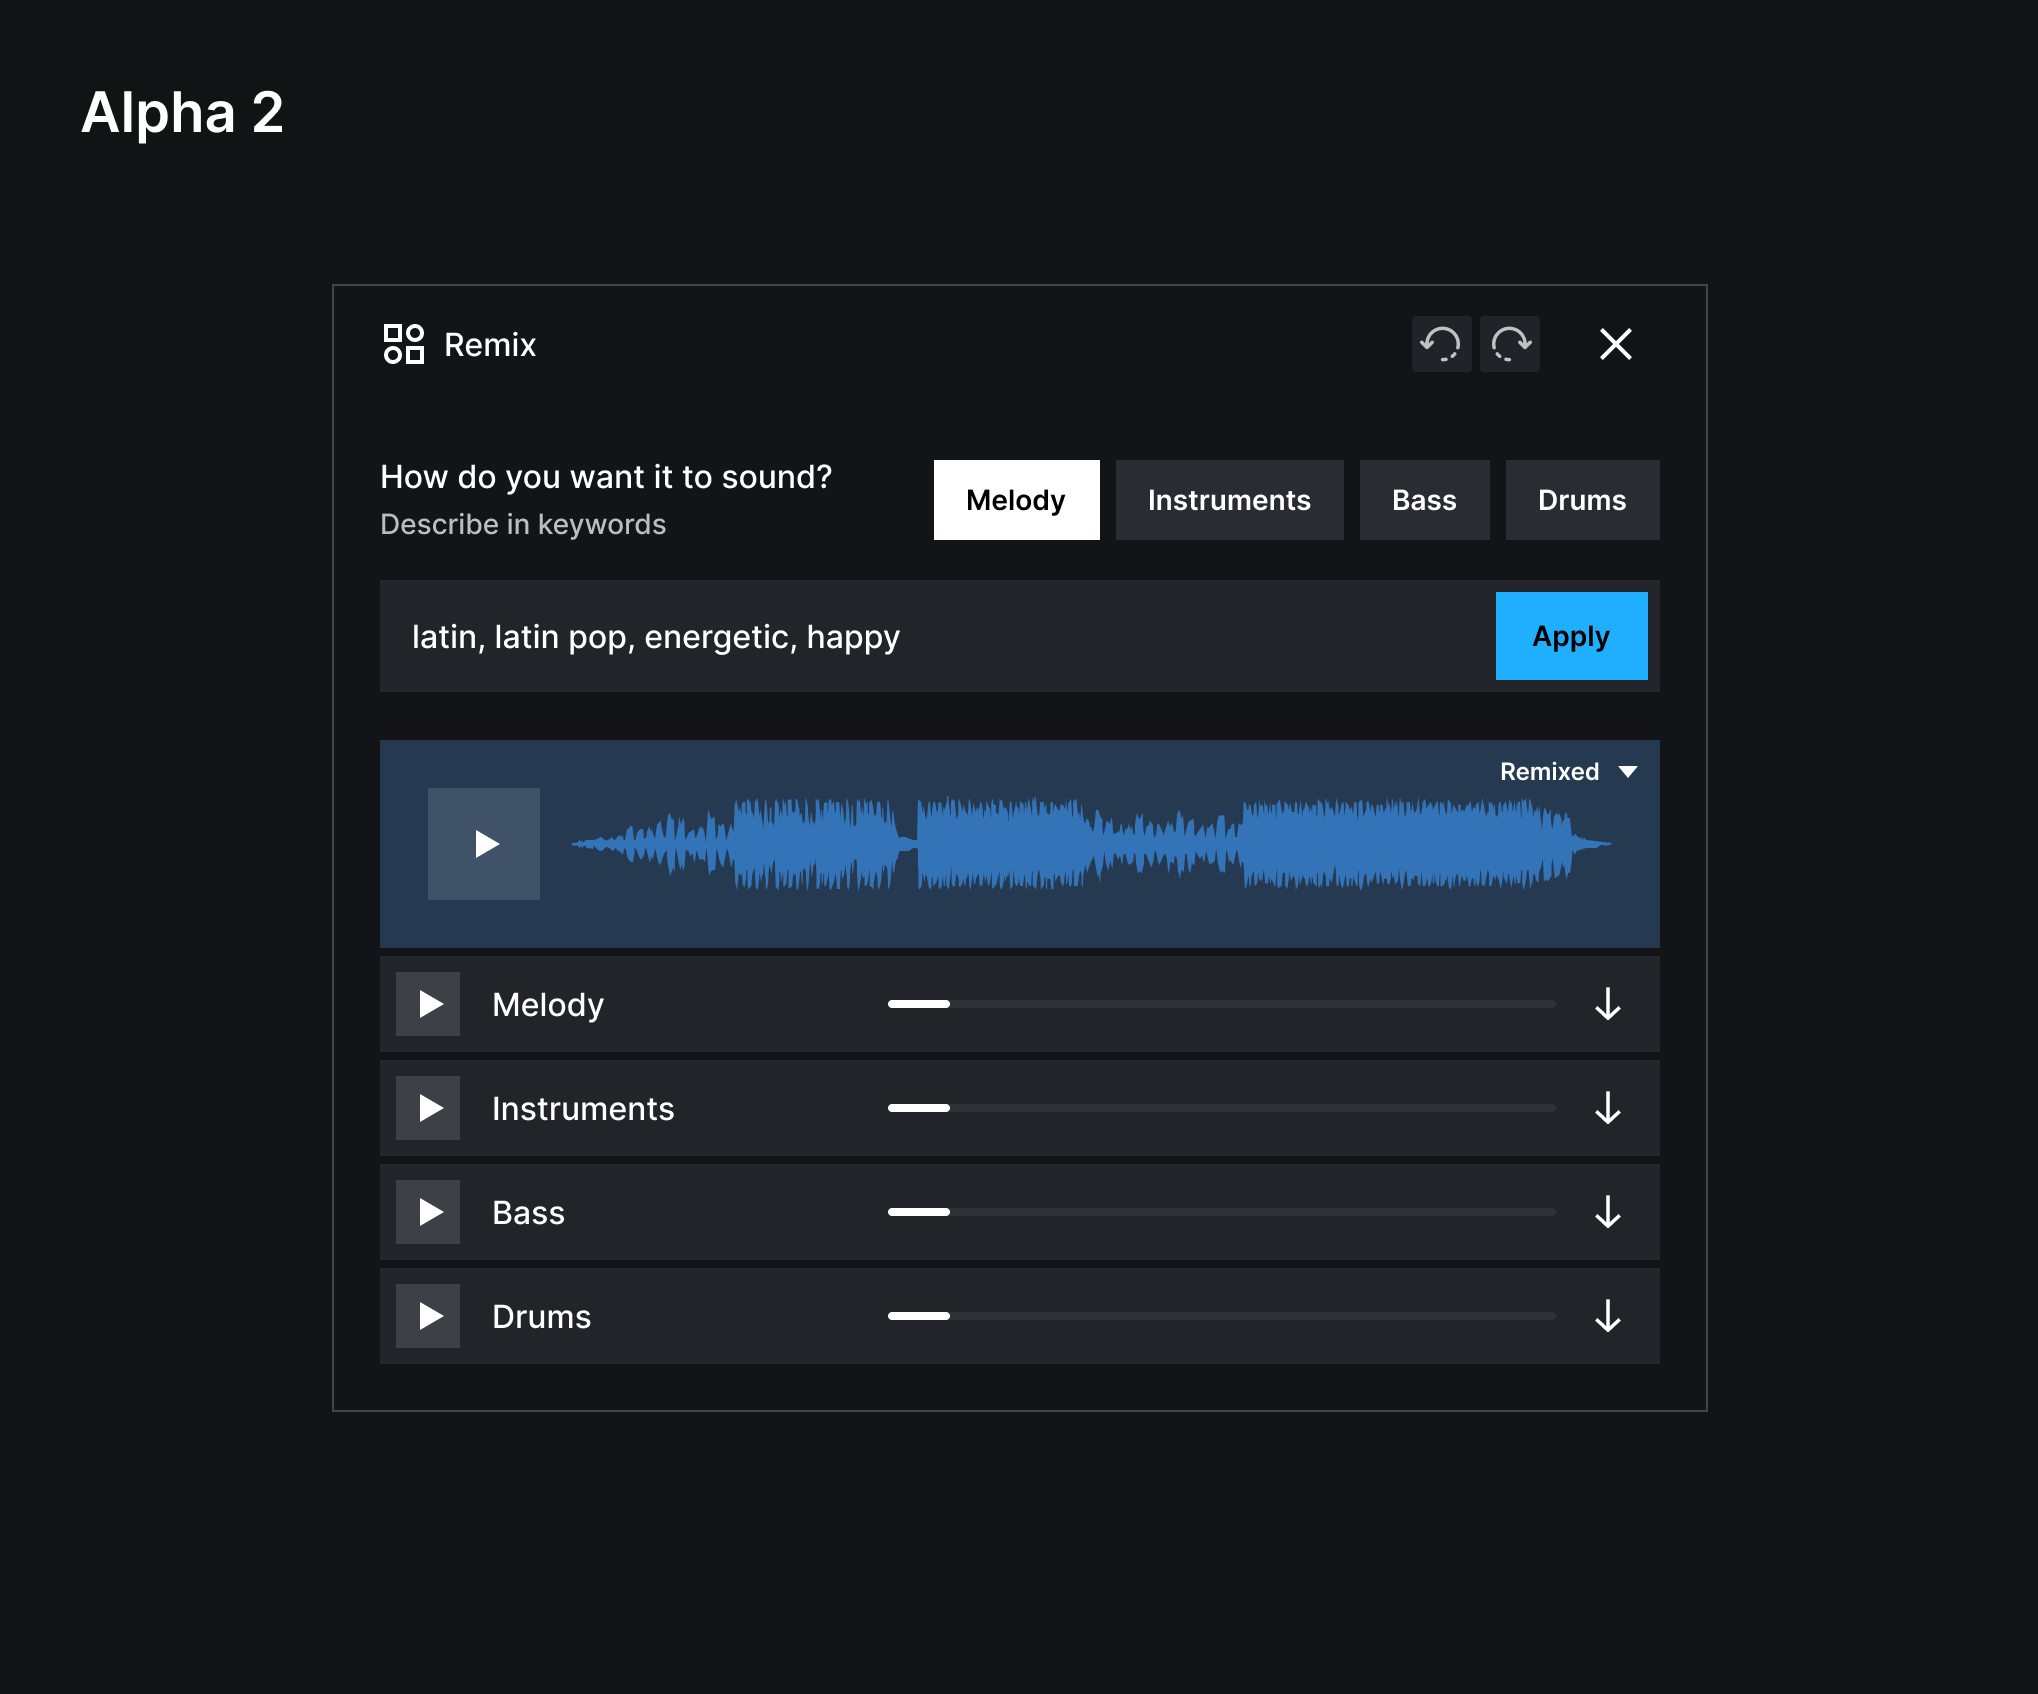
Task: Download the Instruments stem
Action: pos(1607,1108)
